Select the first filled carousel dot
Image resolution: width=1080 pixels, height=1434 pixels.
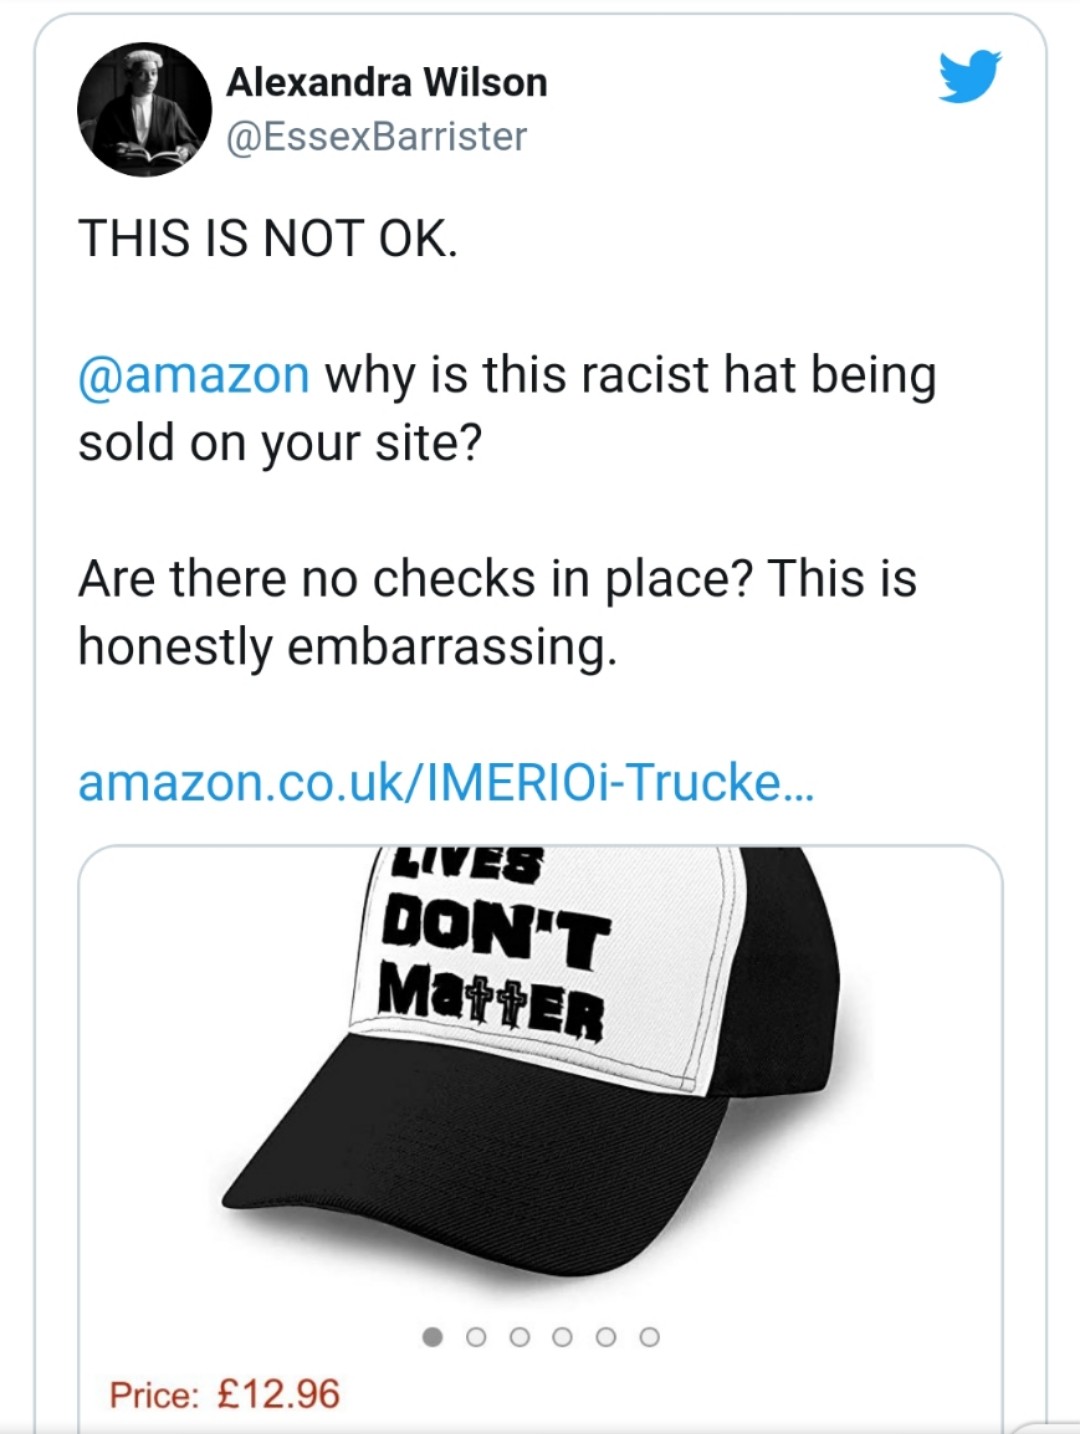click(432, 1337)
